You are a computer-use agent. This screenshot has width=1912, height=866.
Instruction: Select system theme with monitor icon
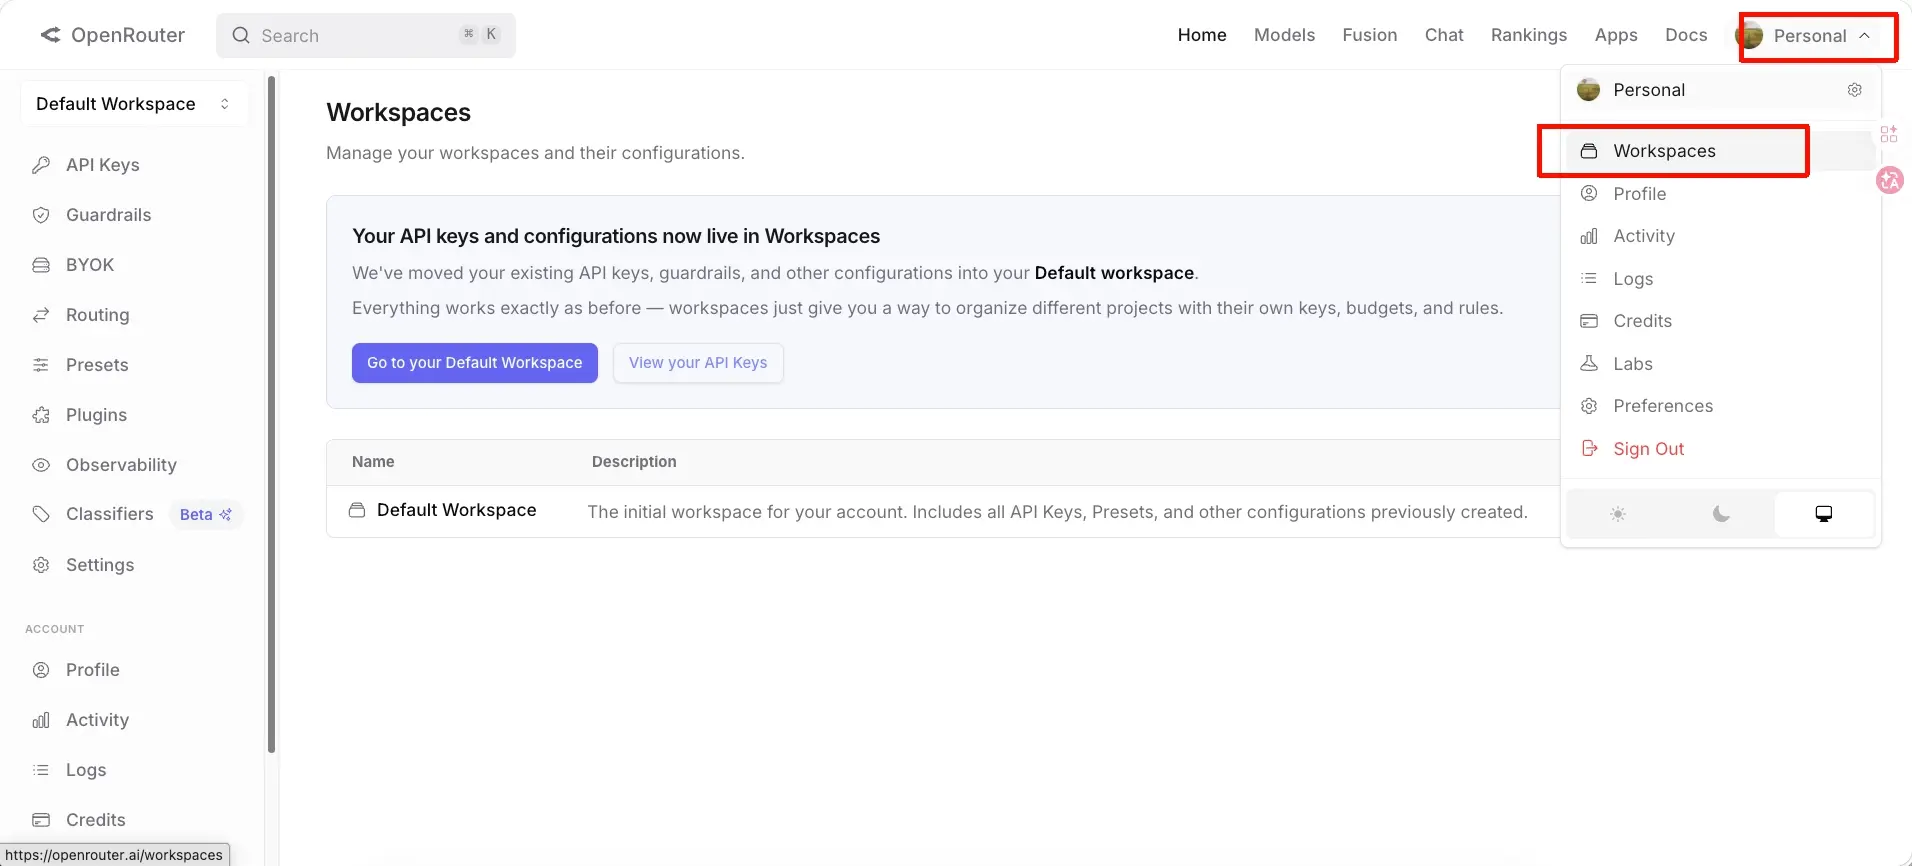[x=1824, y=514]
